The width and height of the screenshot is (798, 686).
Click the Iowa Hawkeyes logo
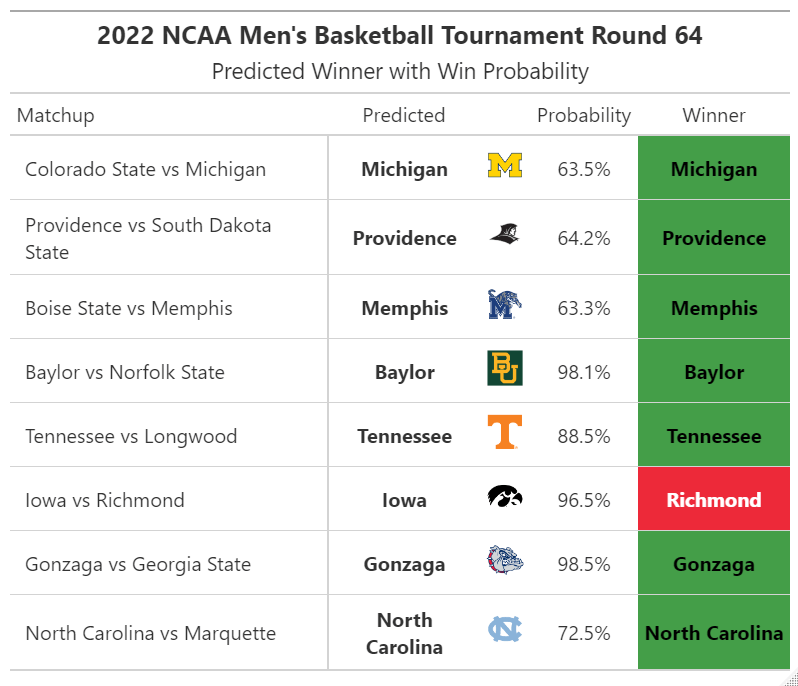505,497
